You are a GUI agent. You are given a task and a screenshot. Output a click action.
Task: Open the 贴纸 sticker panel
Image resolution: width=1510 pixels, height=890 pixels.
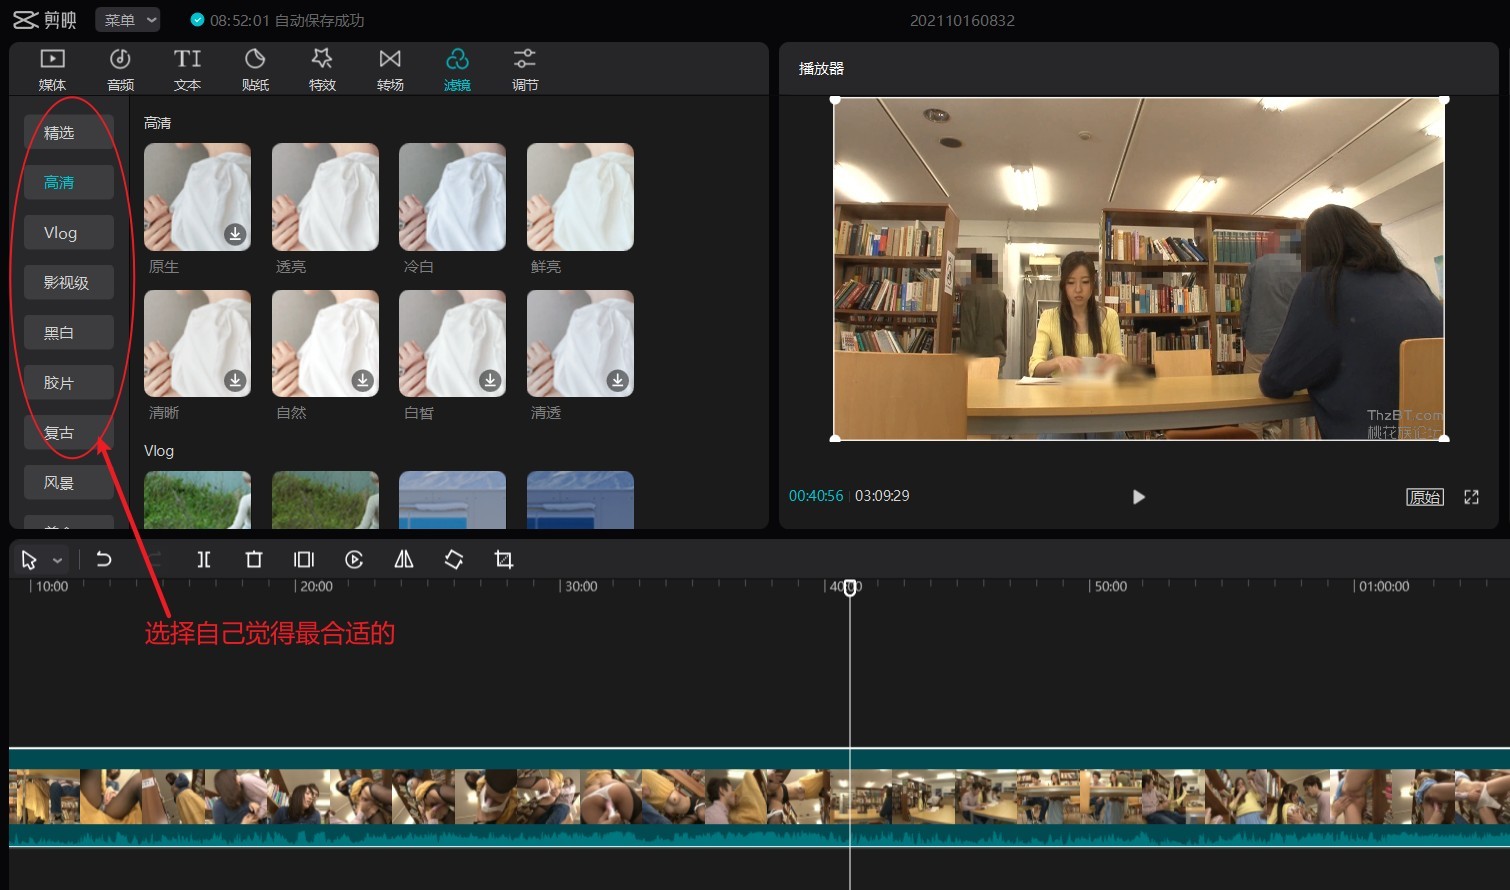255,69
